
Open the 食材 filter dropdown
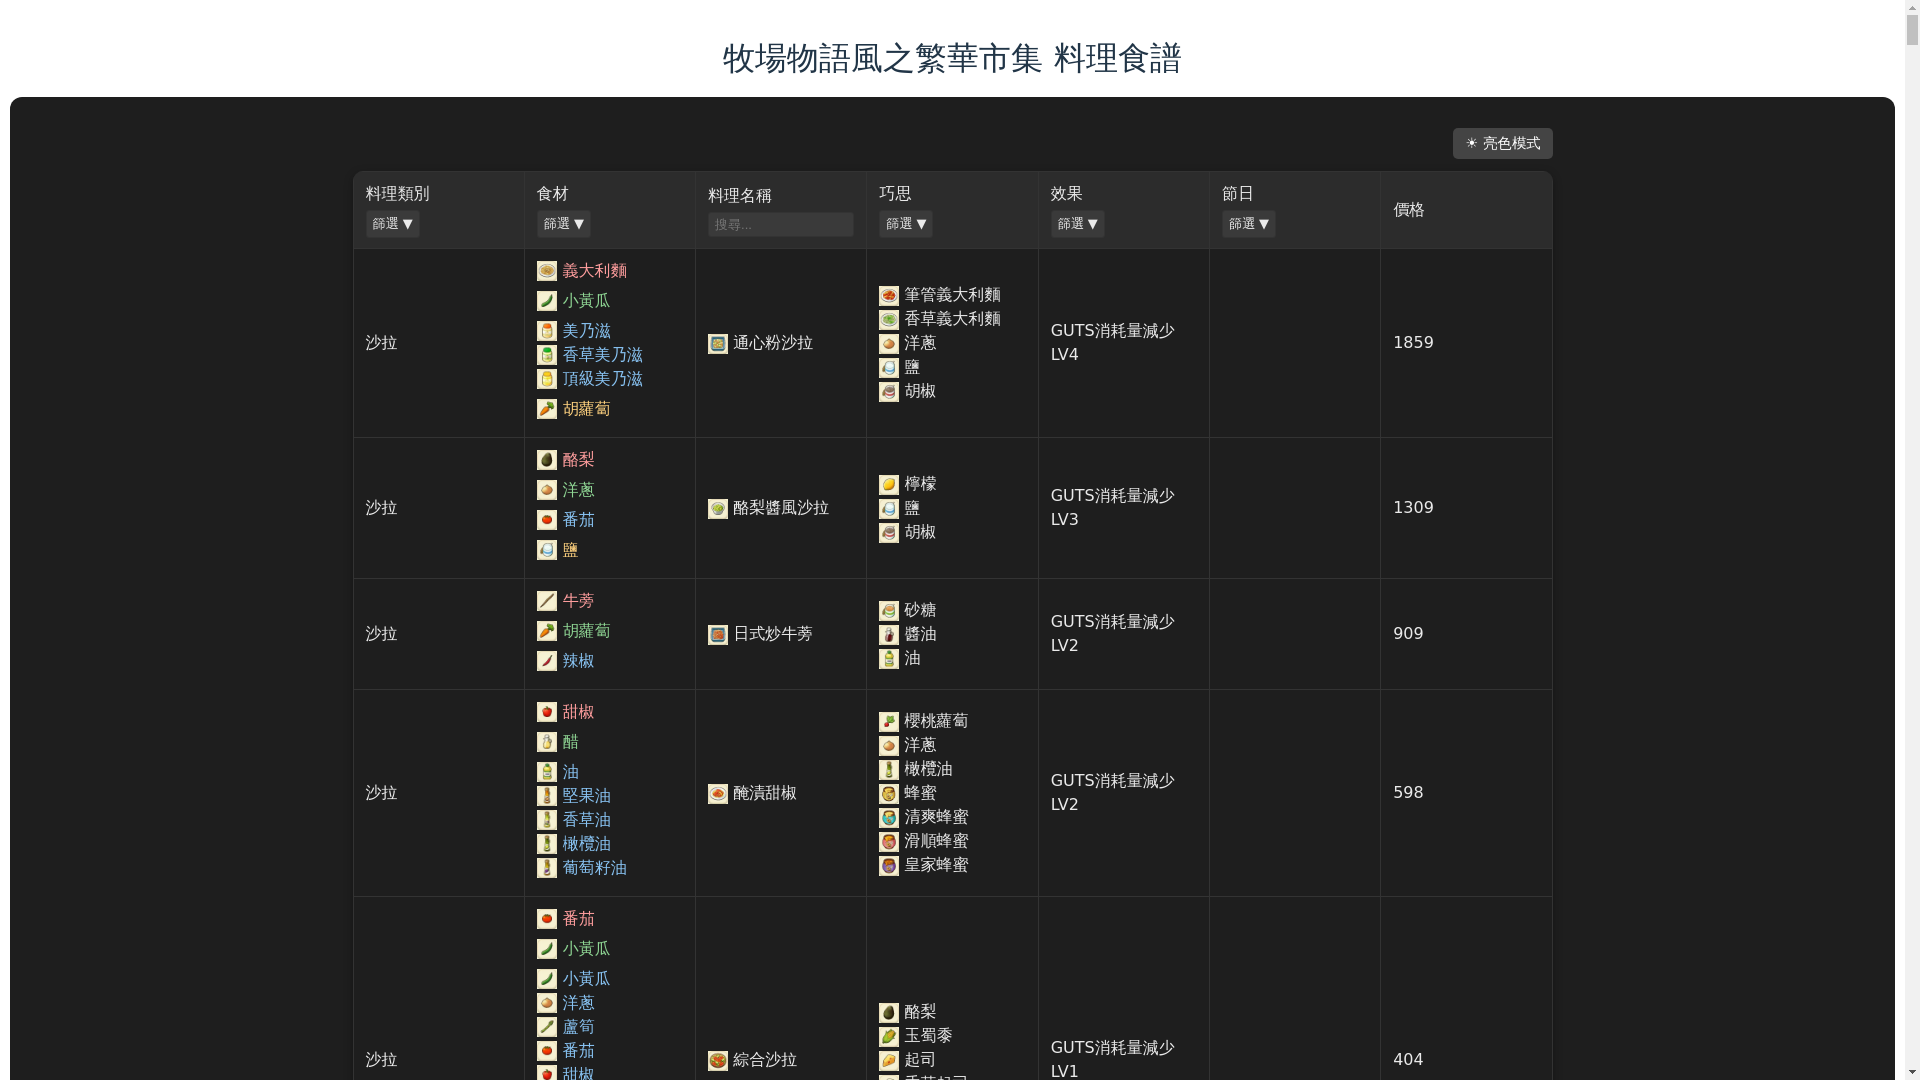[x=563, y=224]
